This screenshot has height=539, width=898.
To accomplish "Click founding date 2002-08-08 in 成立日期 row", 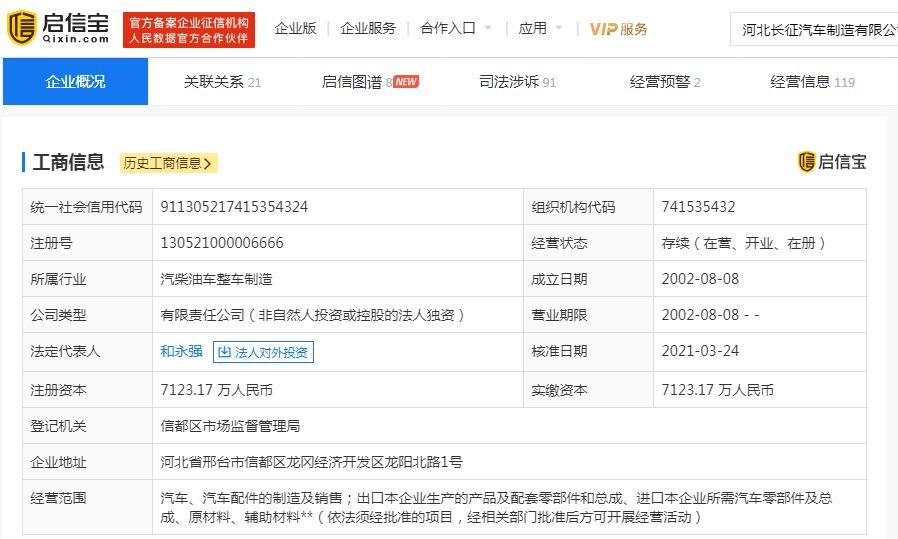I will pos(700,279).
